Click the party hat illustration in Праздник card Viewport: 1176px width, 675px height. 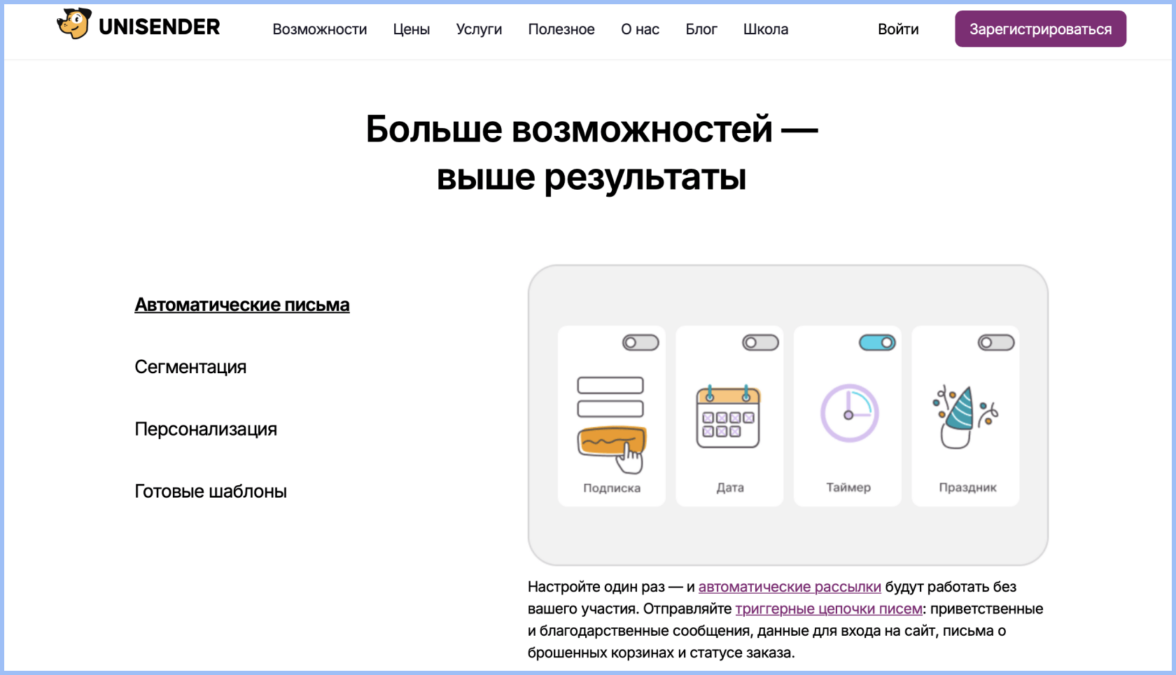pos(964,417)
